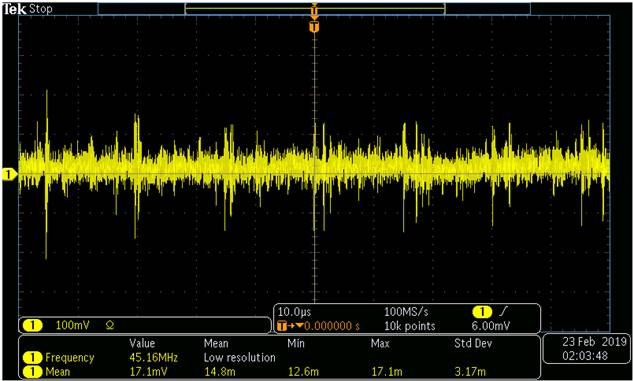Click the Tek logo in the corner
The image size is (633, 381).
(15, 9)
